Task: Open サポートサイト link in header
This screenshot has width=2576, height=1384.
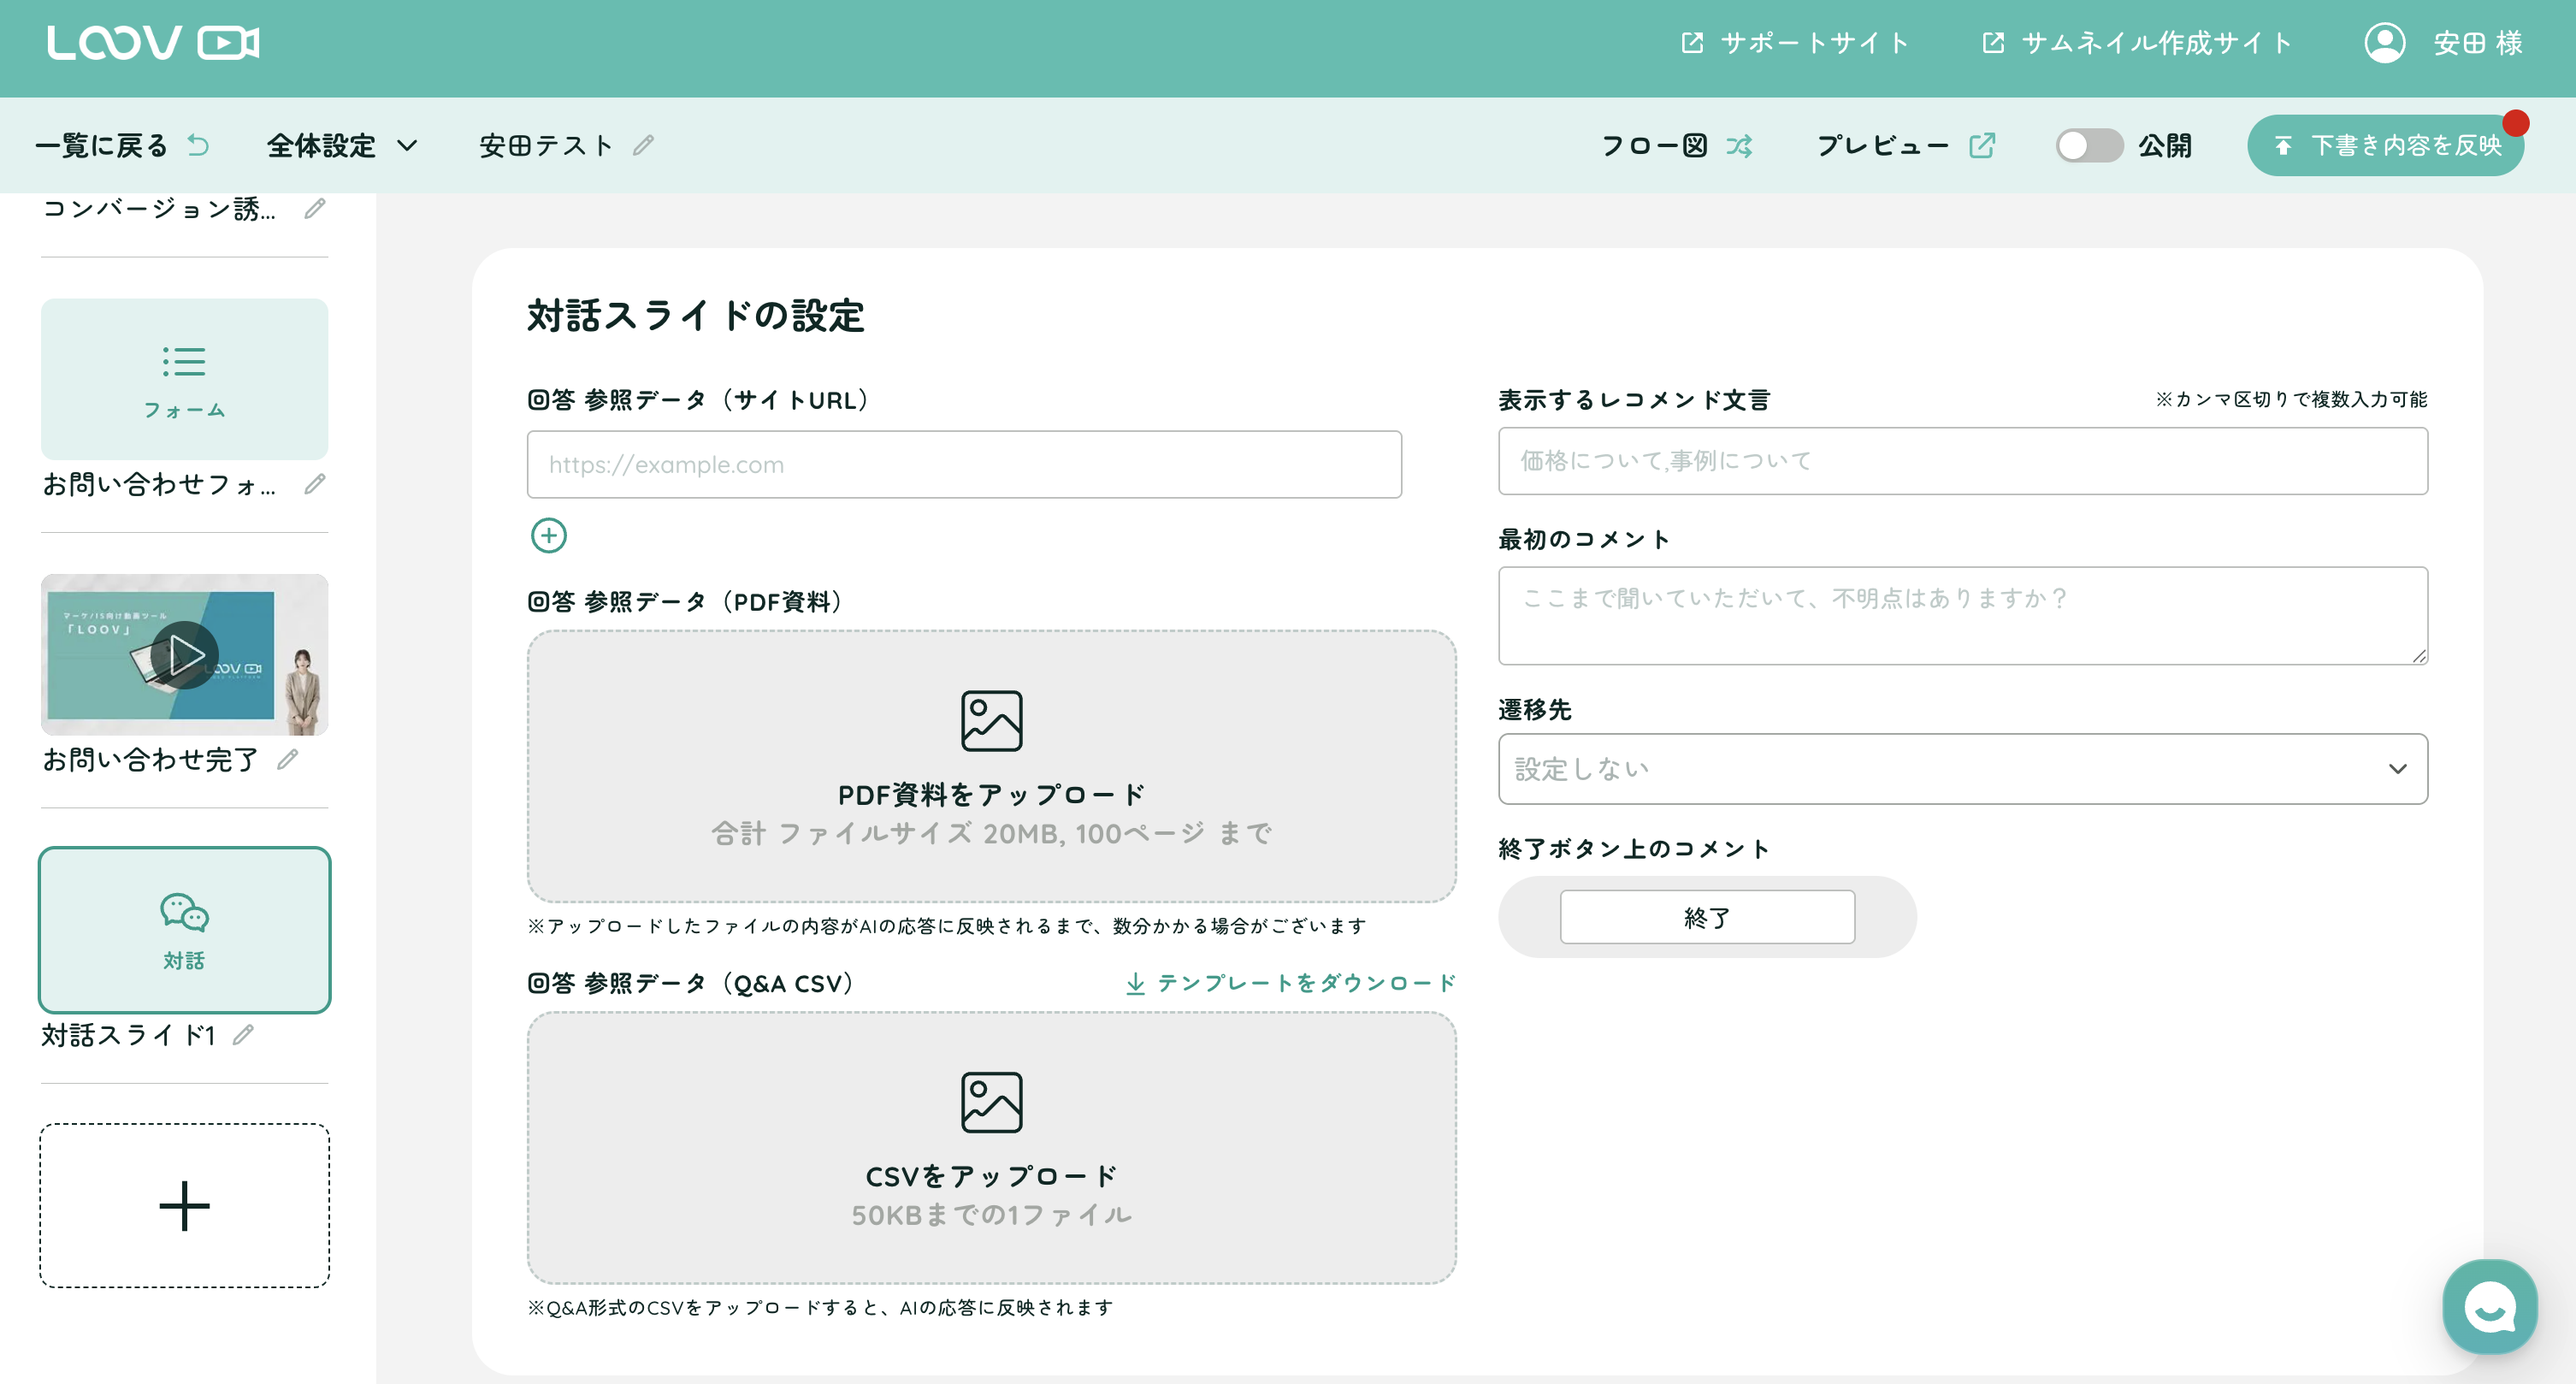Action: tap(1796, 43)
